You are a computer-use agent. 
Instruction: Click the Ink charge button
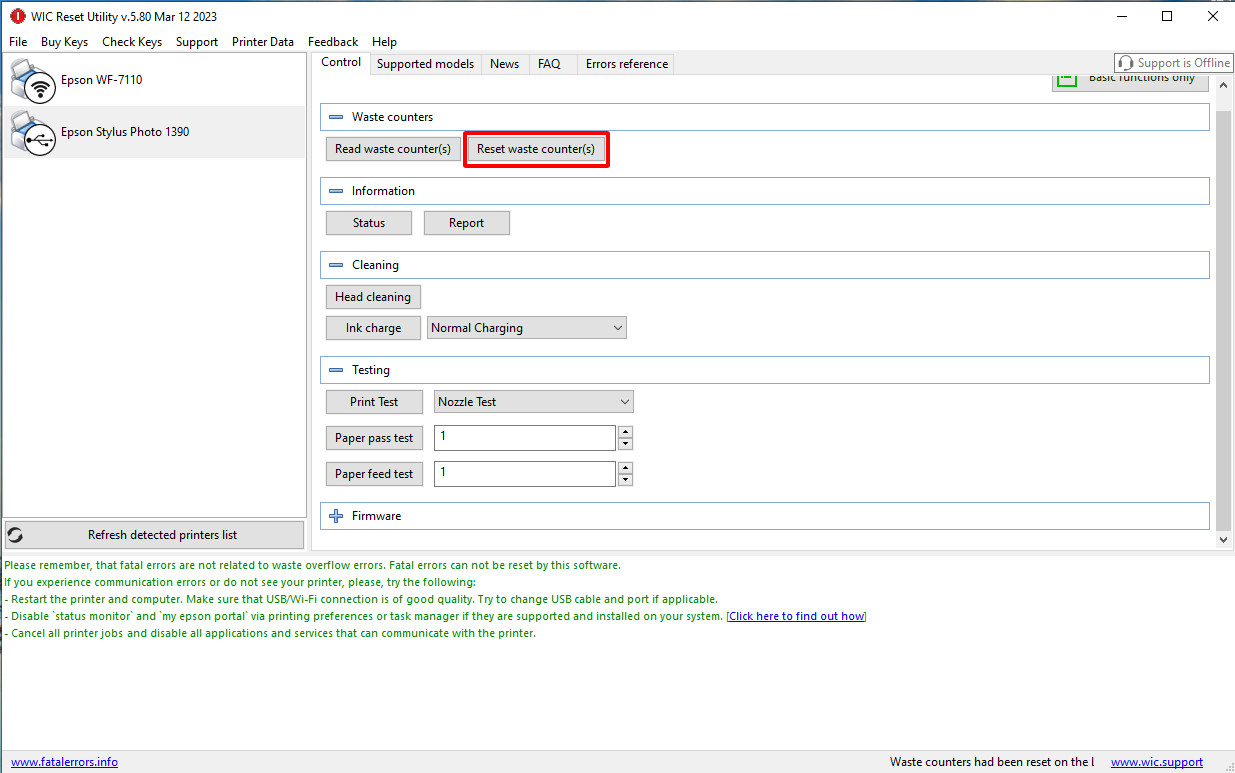[373, 328]
